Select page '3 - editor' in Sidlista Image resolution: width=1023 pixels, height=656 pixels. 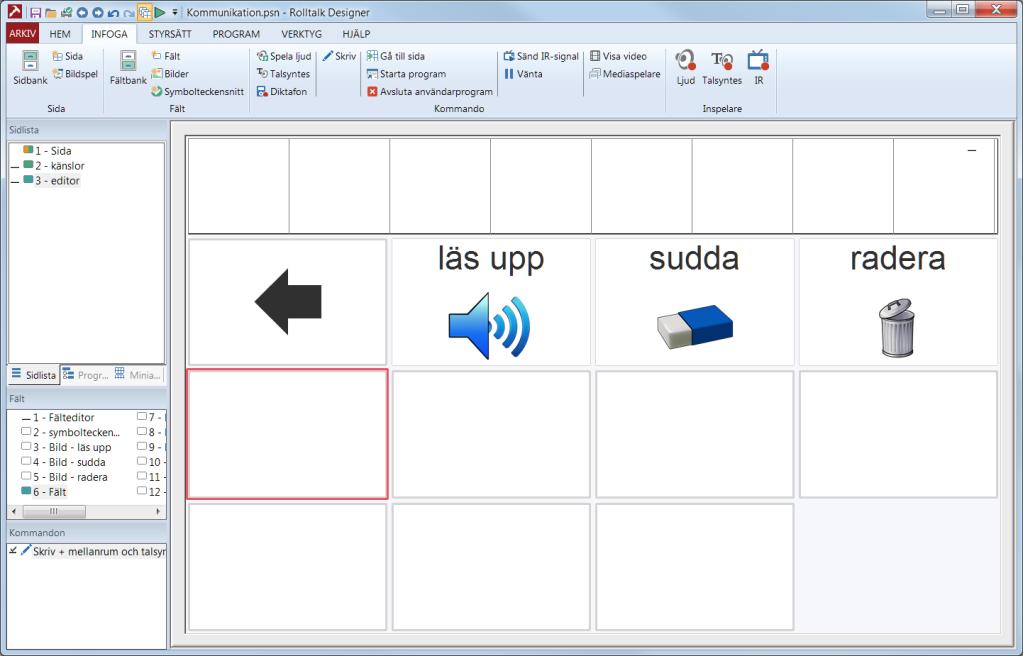[52, 181]
